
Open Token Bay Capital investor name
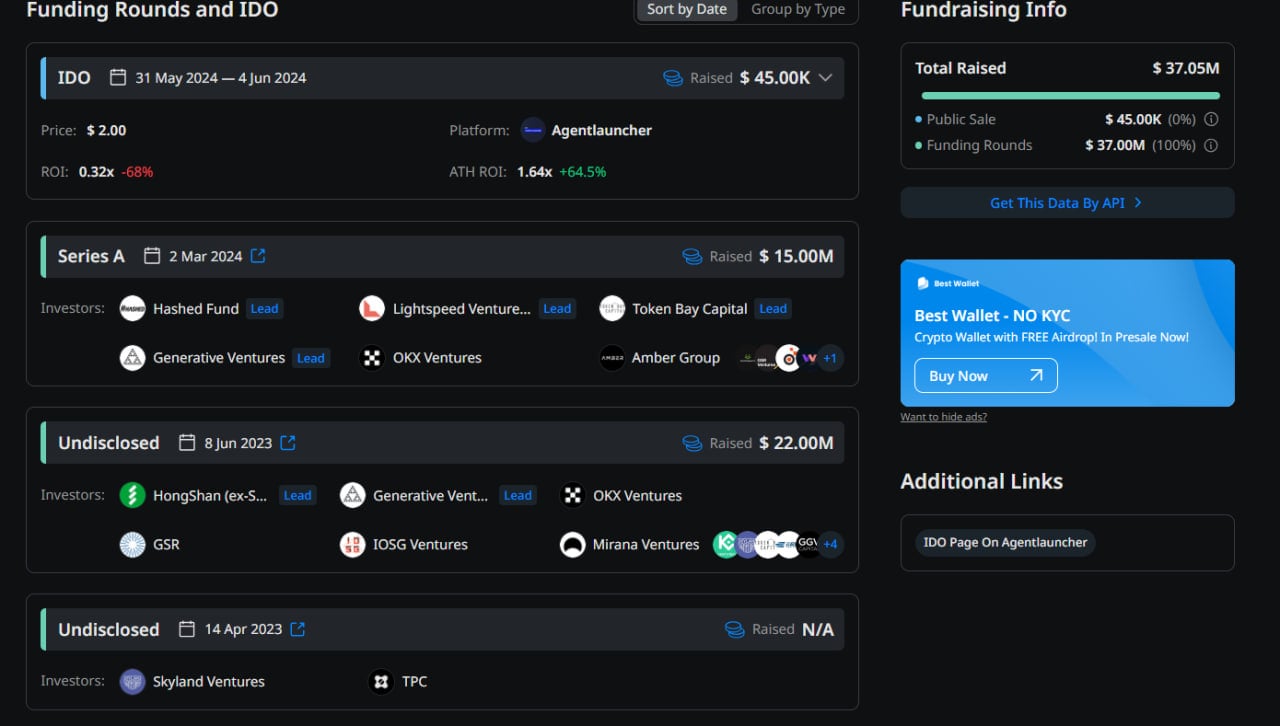[x=690, y=308]
